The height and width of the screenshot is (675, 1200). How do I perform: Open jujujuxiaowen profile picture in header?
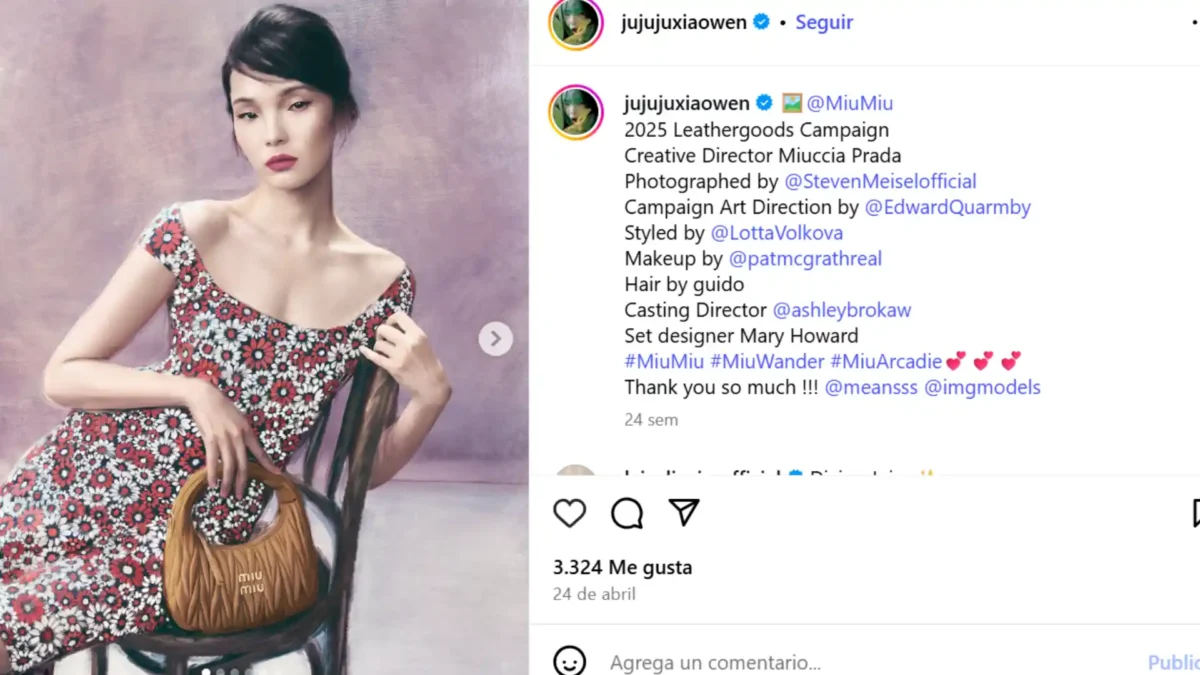click(576, 23)
